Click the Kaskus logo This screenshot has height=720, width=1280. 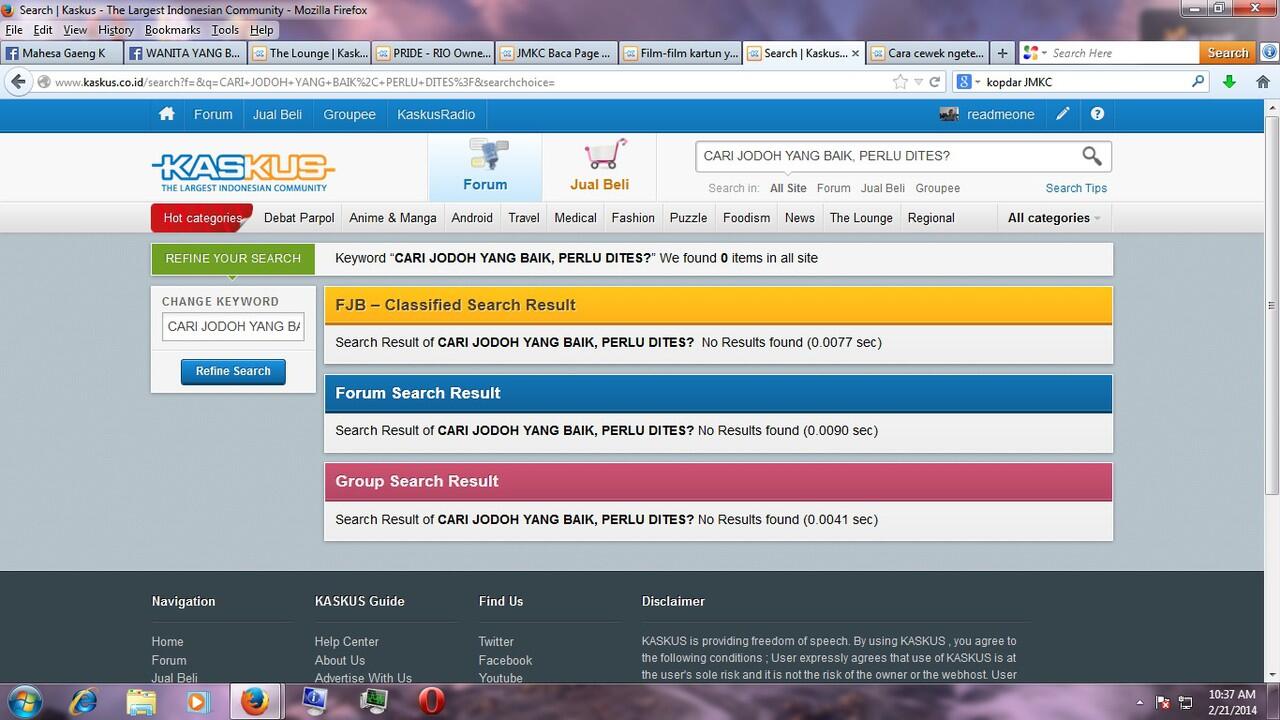(x=243, y=171)
